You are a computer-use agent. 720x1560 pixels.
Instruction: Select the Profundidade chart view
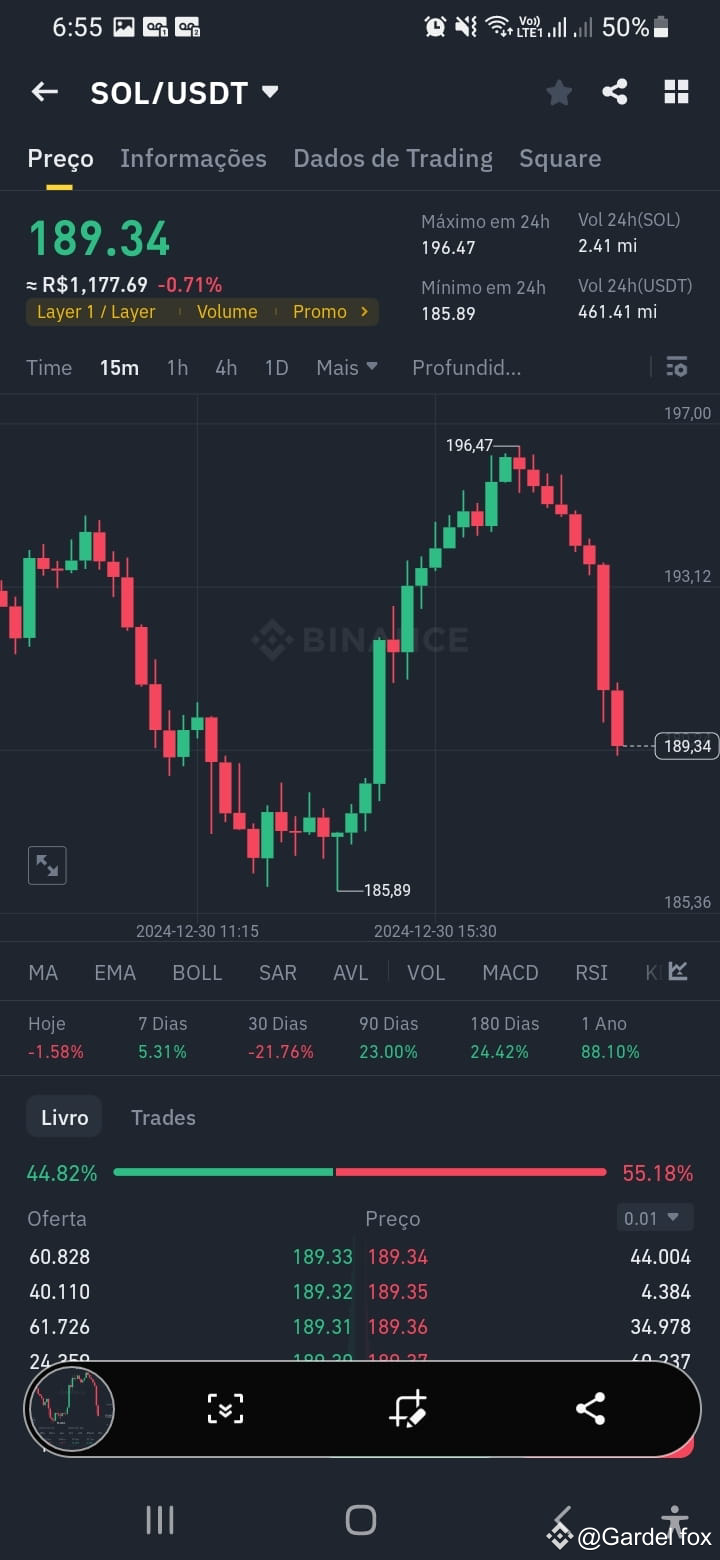[466, 368]
